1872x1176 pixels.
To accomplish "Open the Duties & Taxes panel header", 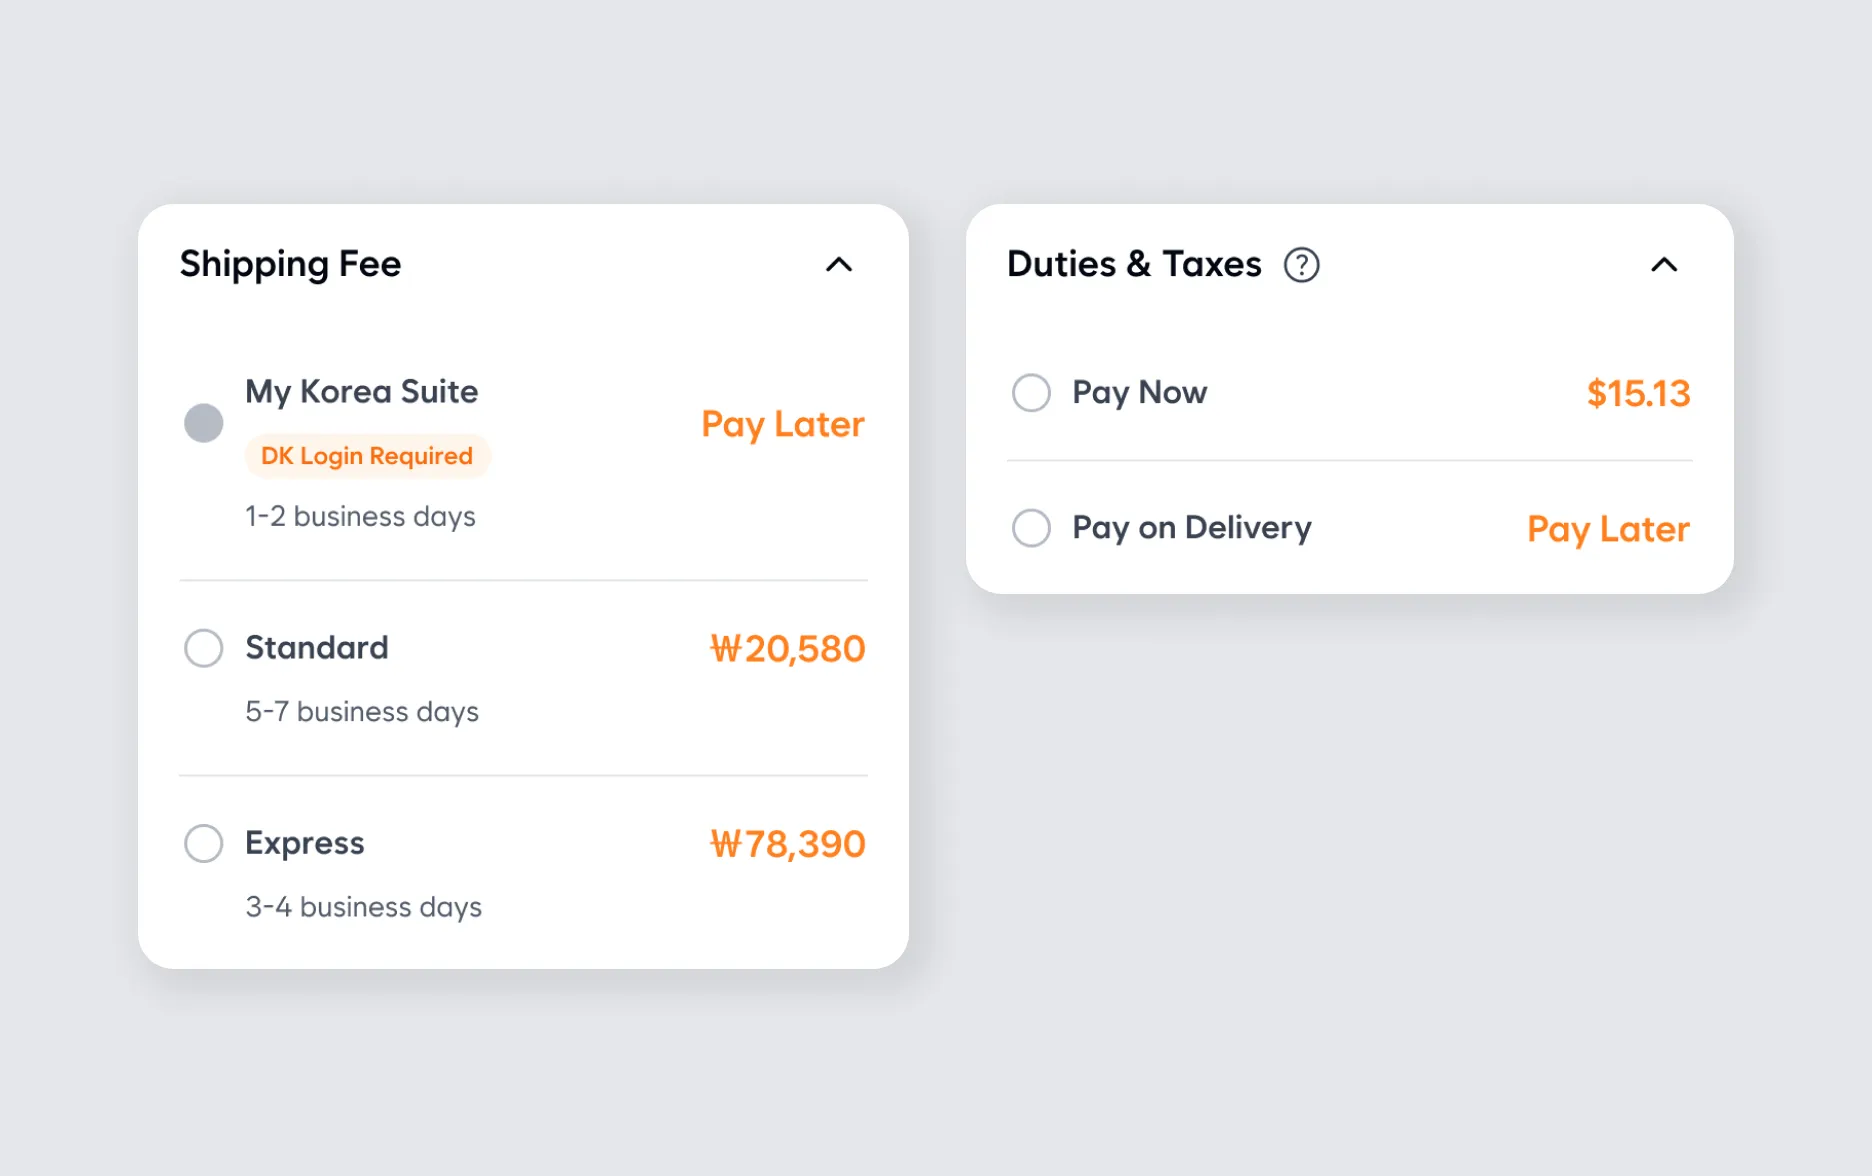I will coord(1134,264).
